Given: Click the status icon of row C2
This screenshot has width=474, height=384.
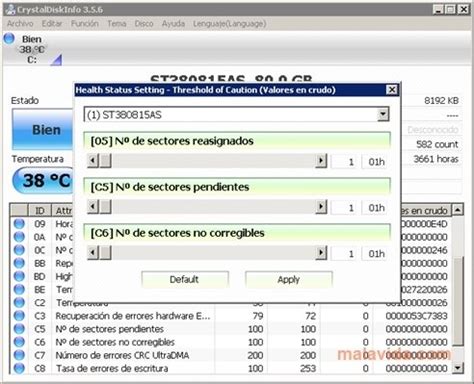Looking at the screenshot, I should coord(19,303).
